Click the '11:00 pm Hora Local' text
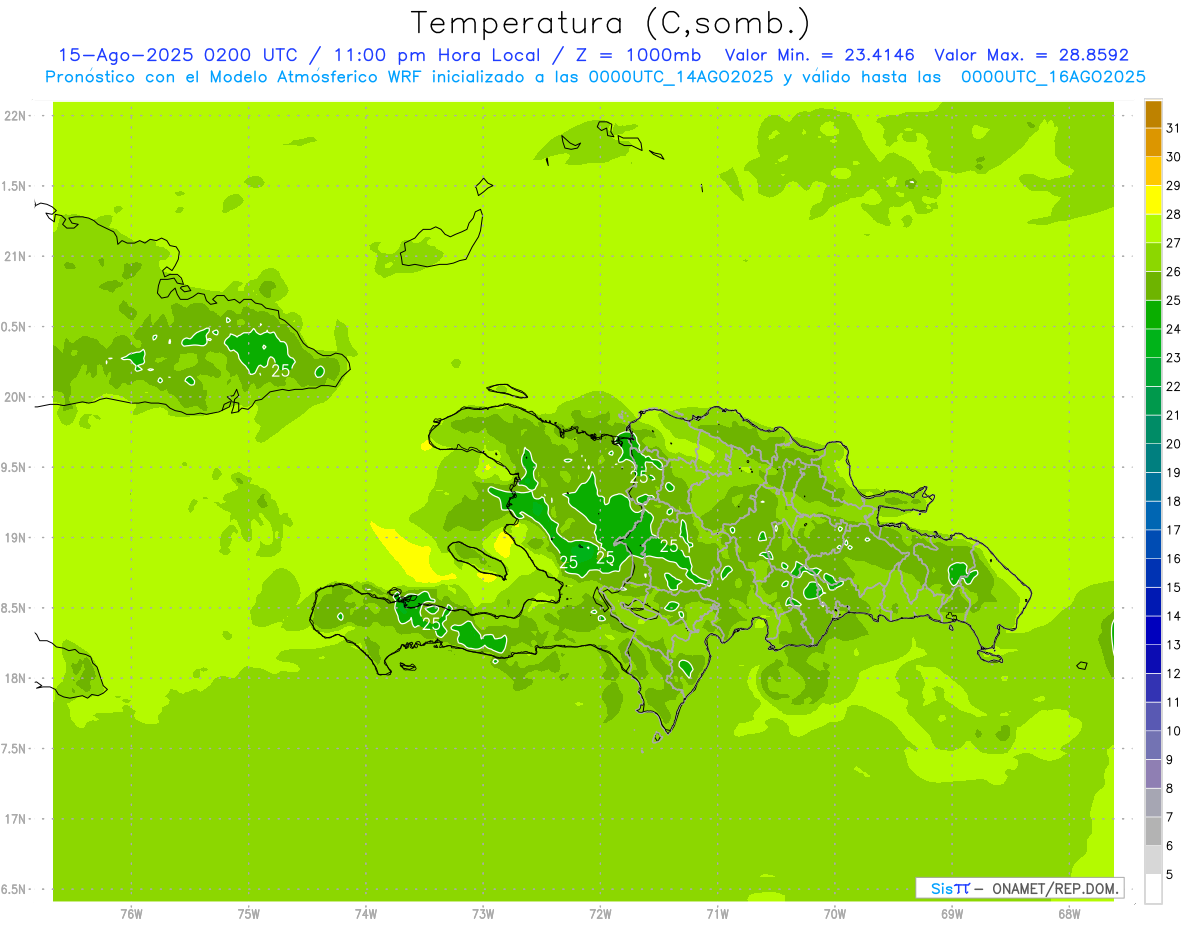The image size is (1200, 927). point(437,55)
